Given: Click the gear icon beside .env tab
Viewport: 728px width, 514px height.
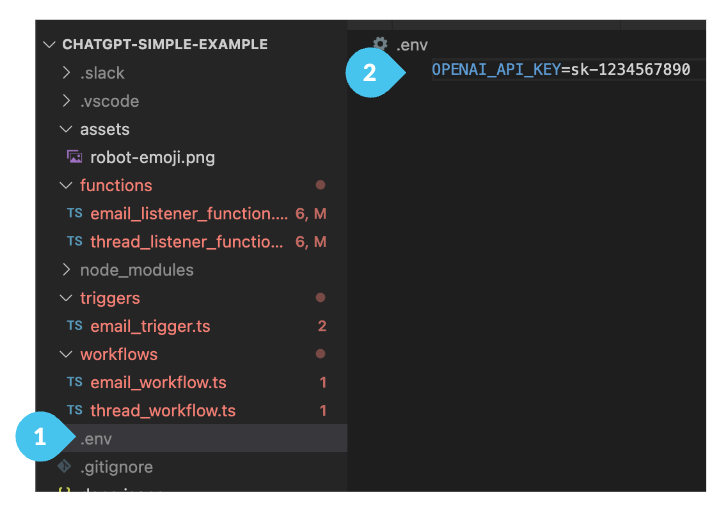Looking at the screenshot, I should 380,44.
